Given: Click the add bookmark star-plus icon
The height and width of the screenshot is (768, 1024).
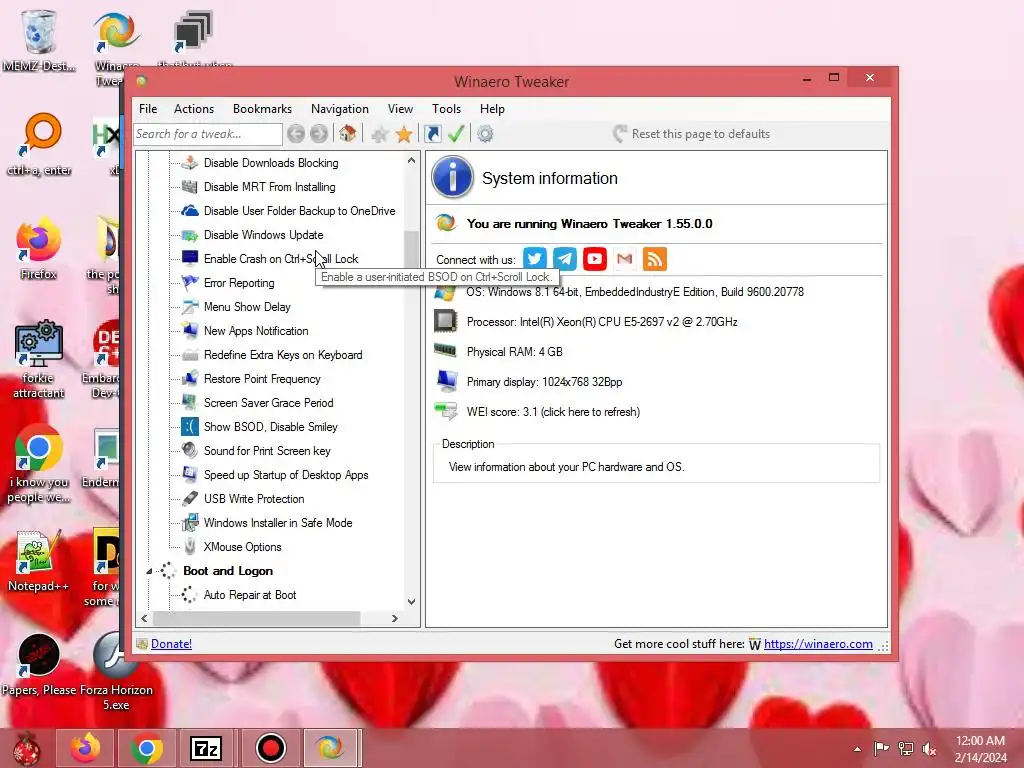Looking at the screenshot, I should click(379, 134).
